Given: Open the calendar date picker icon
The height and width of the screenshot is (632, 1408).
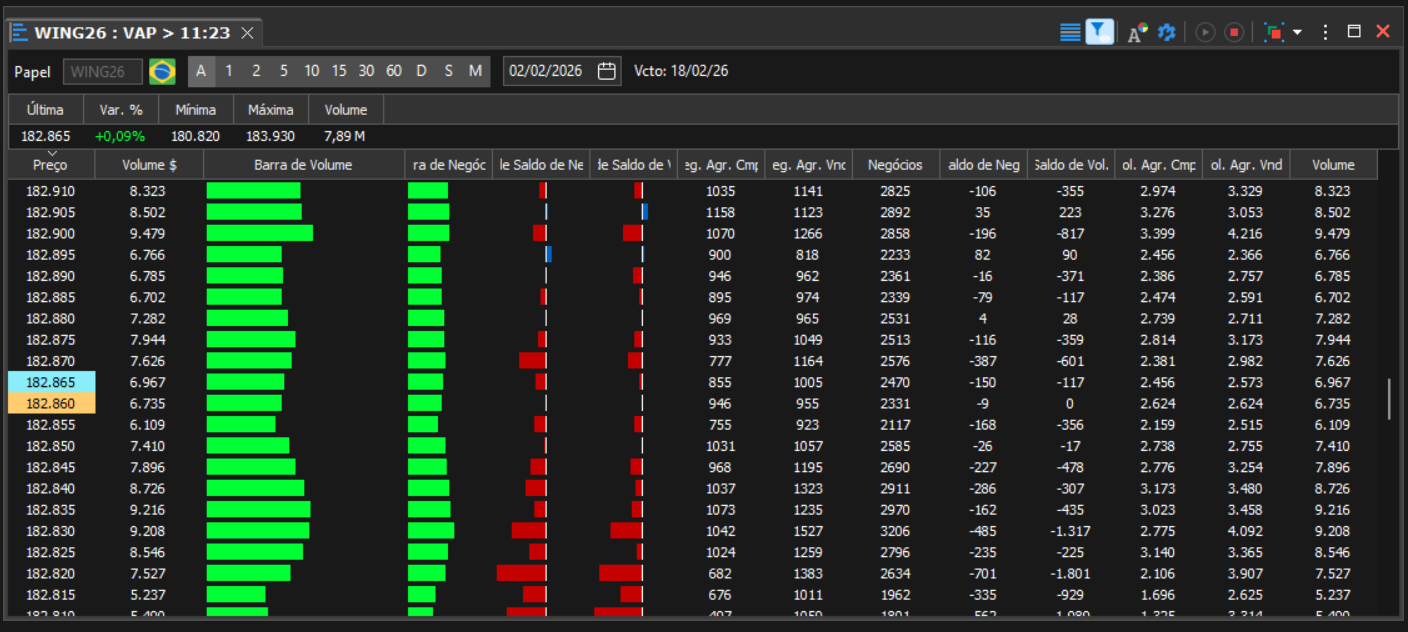Looking at the screenshot, I should pyautogui.click(x=607, y=71).
